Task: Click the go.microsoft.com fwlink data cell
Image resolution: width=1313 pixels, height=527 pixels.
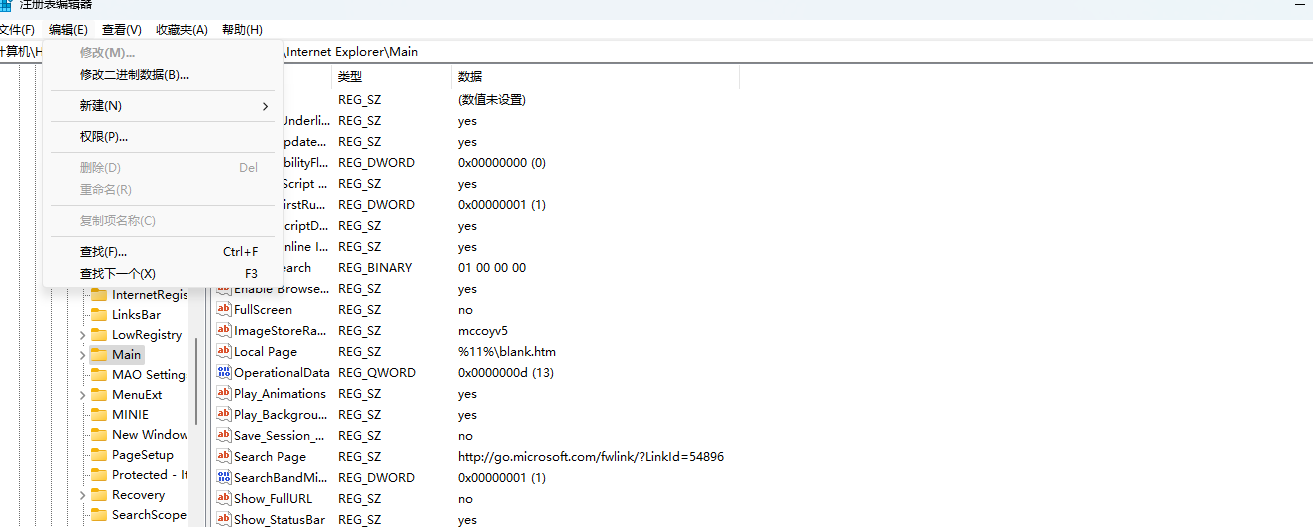Action: click(x=591, y=457)
